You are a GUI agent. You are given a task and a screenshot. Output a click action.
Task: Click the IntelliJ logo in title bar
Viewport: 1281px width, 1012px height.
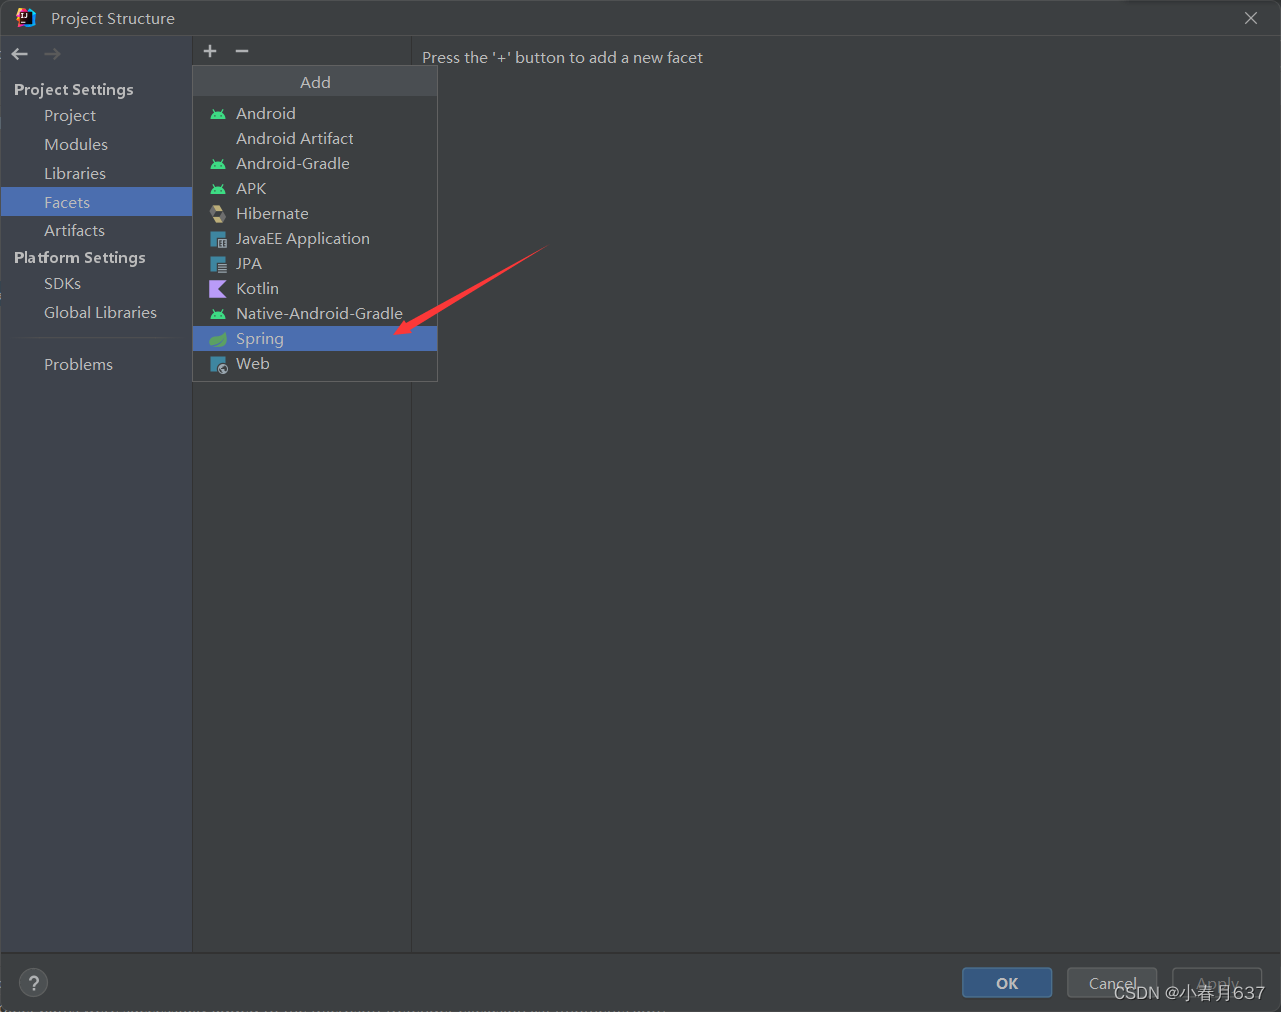tap(25, 18)
